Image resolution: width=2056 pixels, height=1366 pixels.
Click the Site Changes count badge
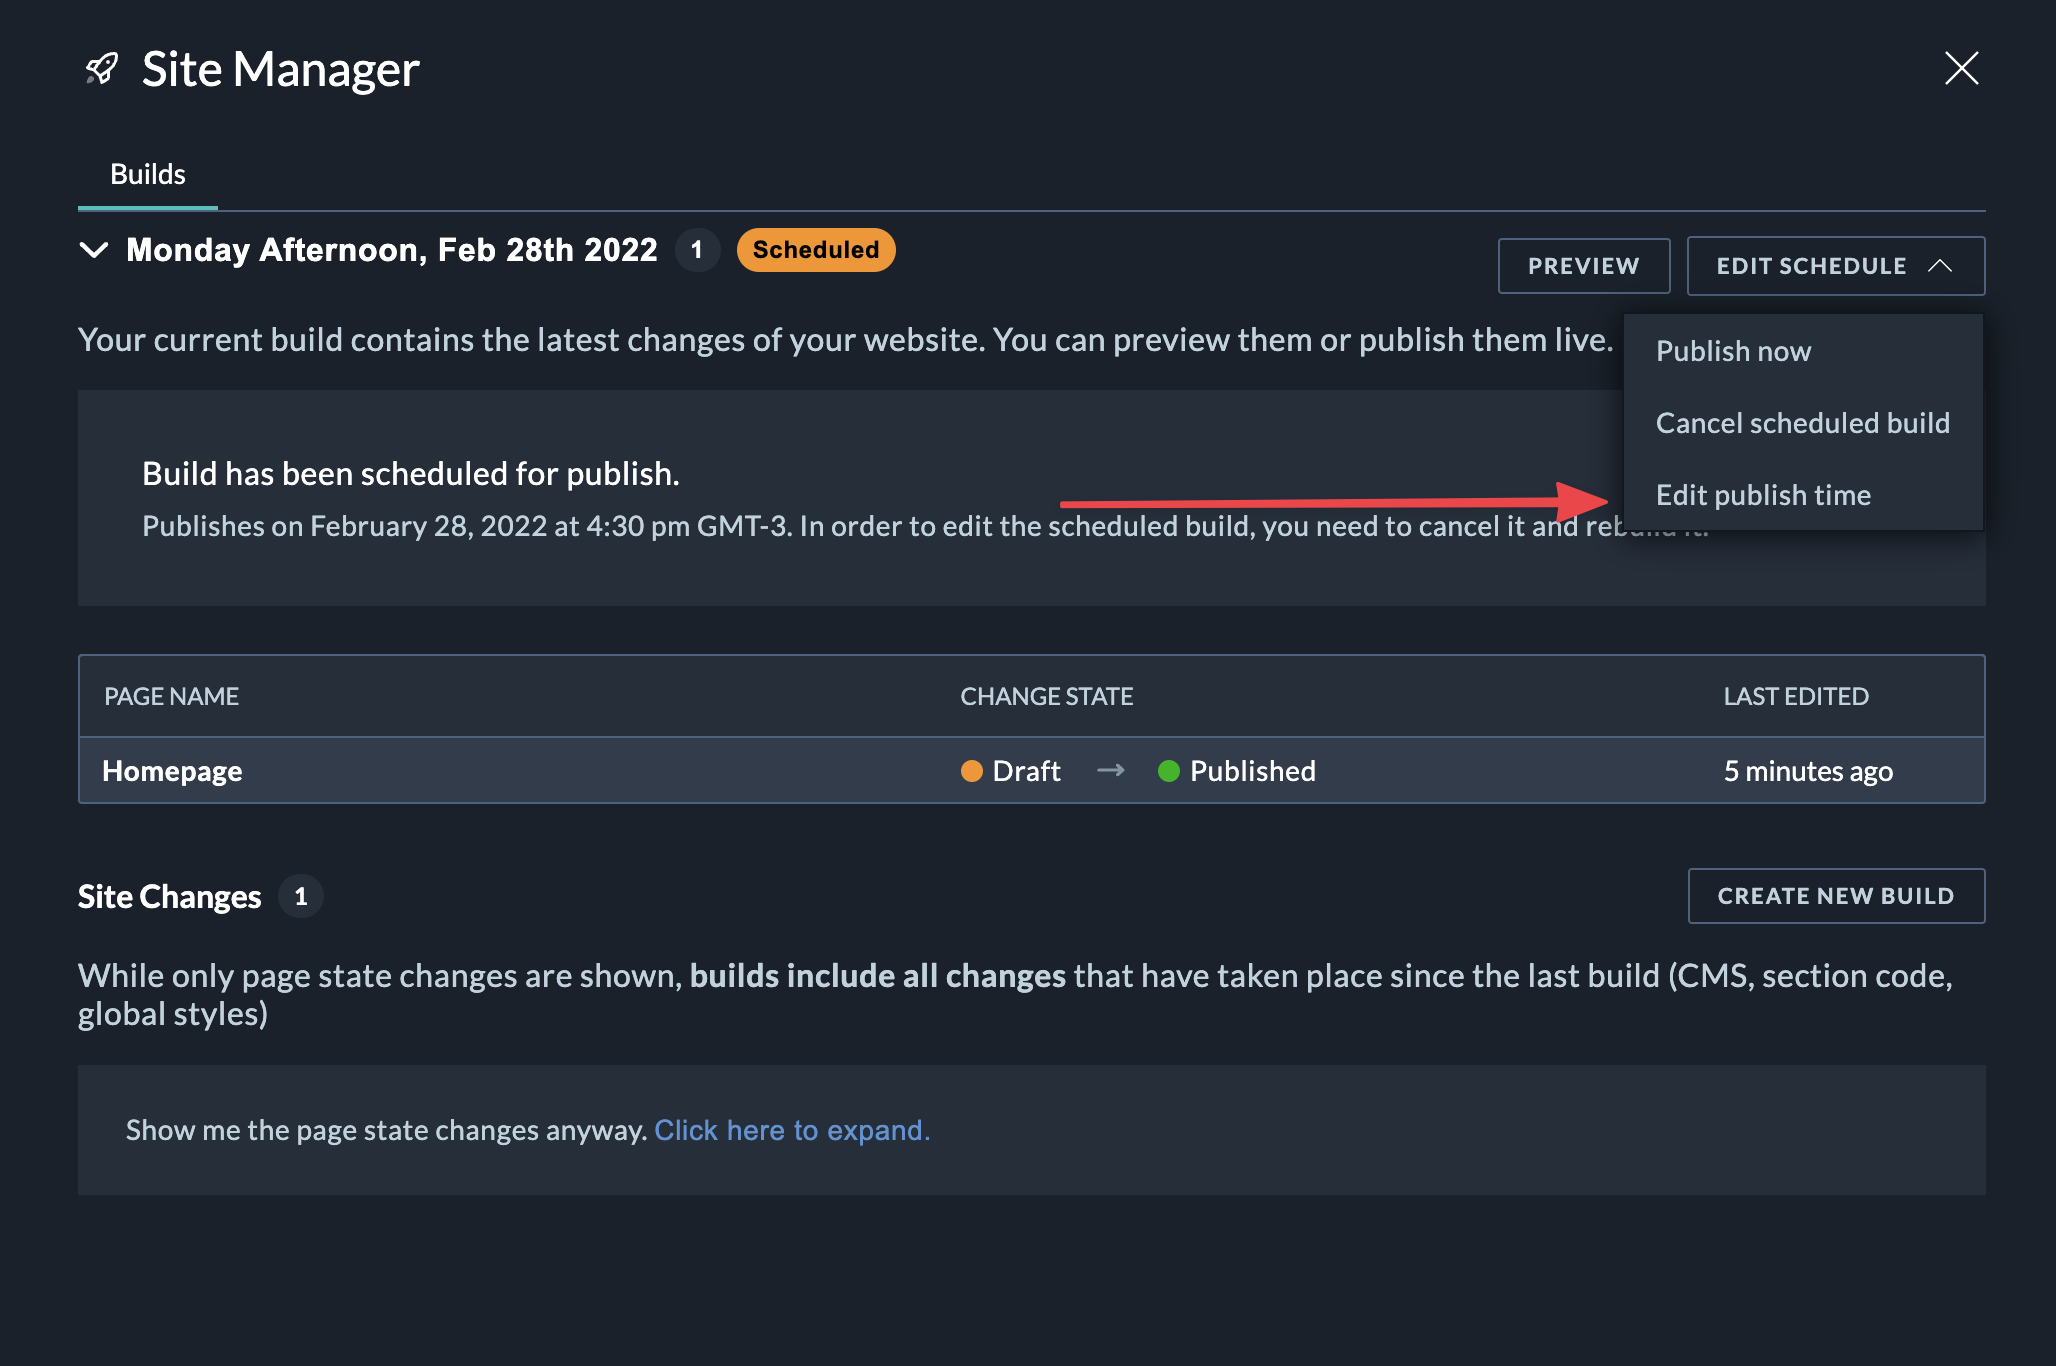301,897
